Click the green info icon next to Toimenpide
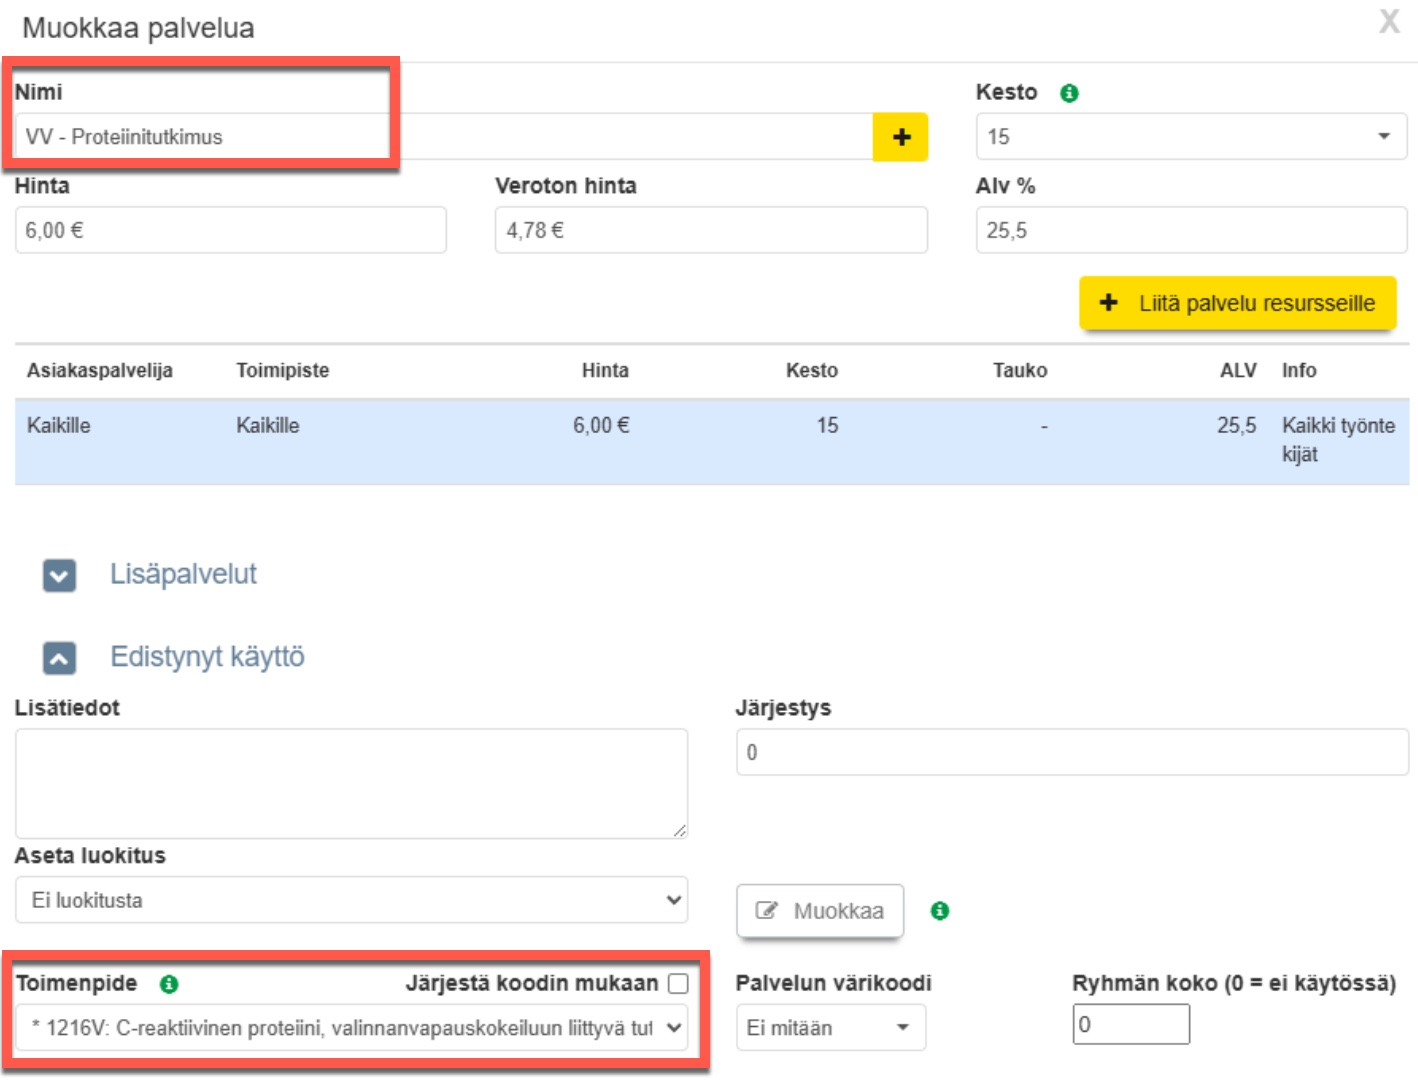This screenshot has height=1088, width=1418. (x=169, y=984)
